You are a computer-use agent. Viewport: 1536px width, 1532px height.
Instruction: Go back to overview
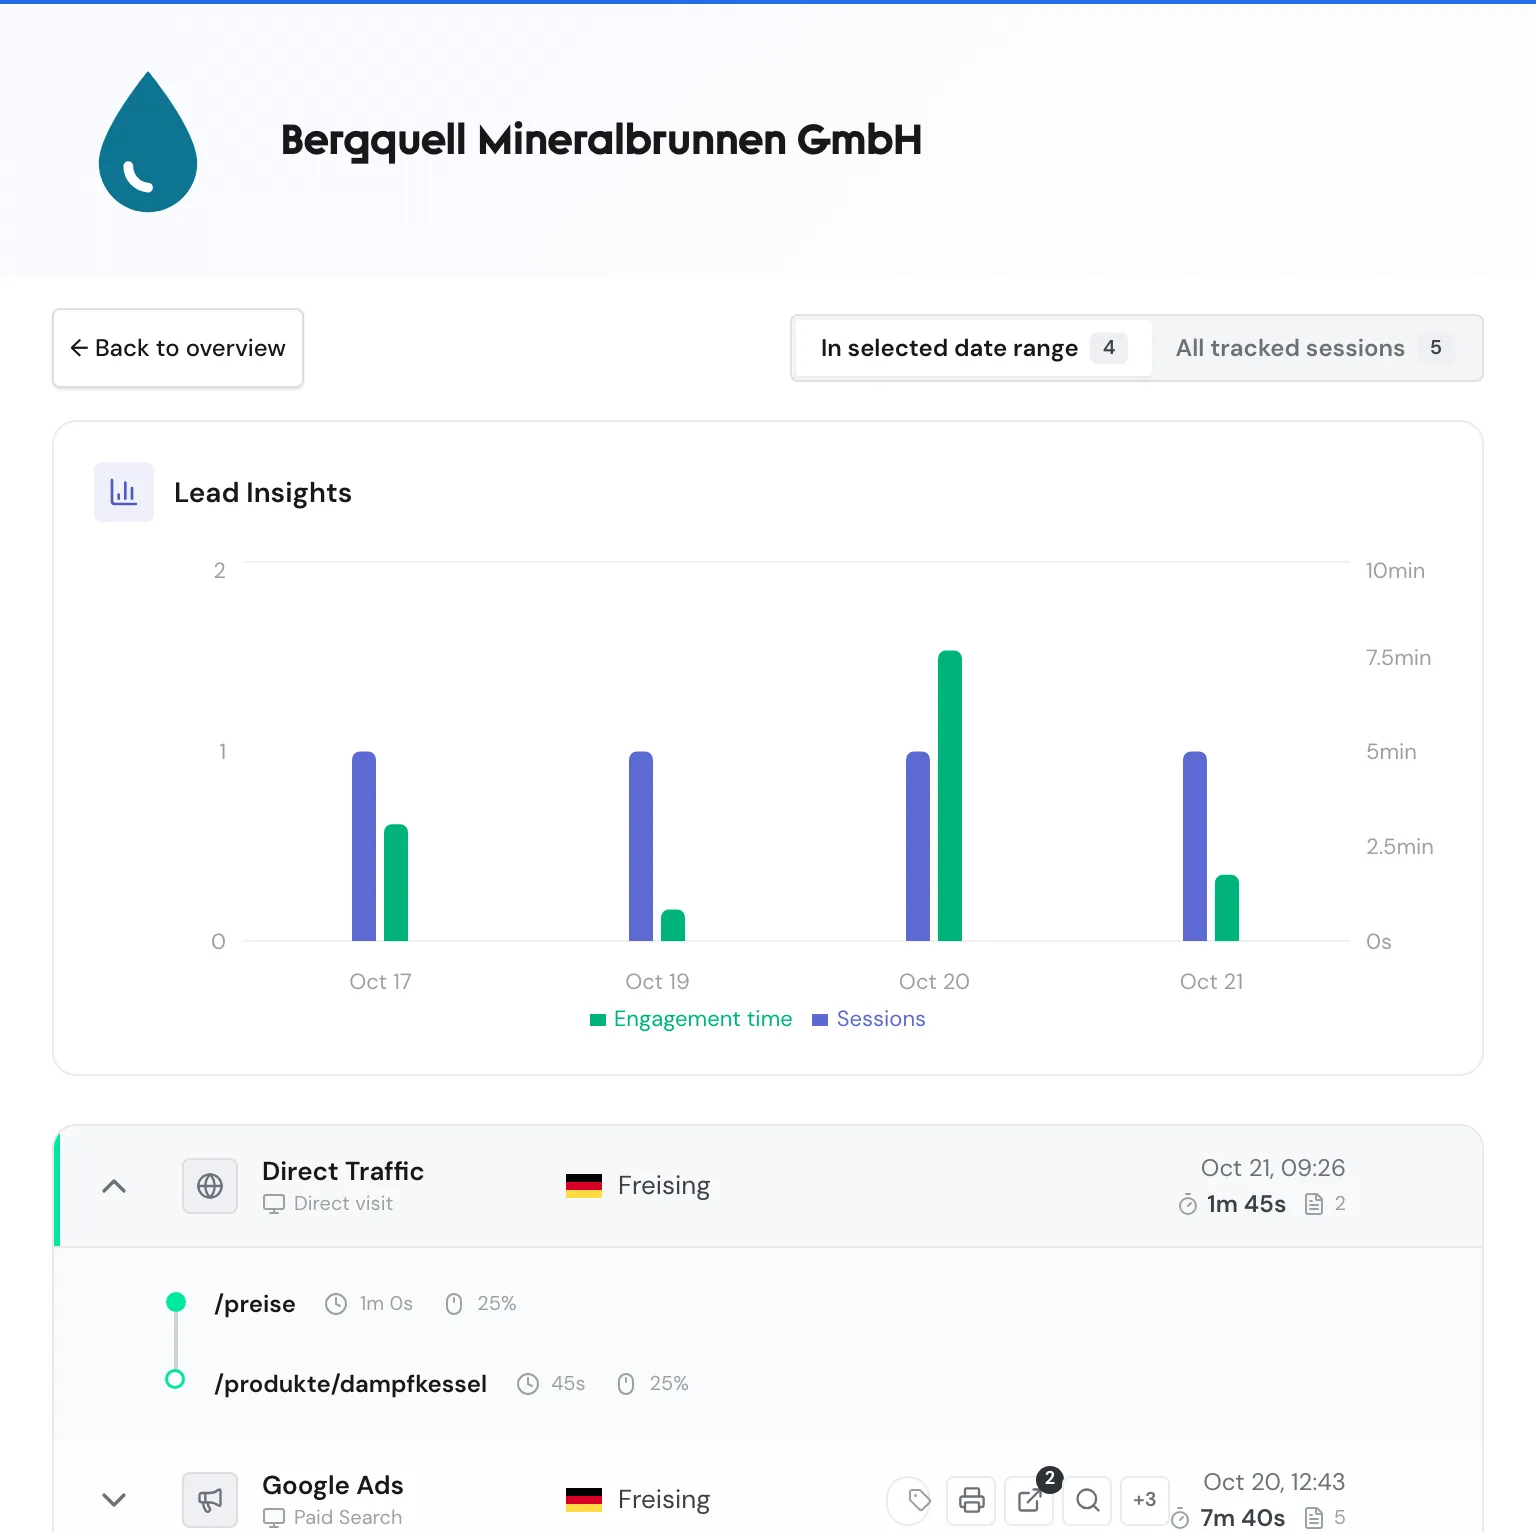(178, 348)
